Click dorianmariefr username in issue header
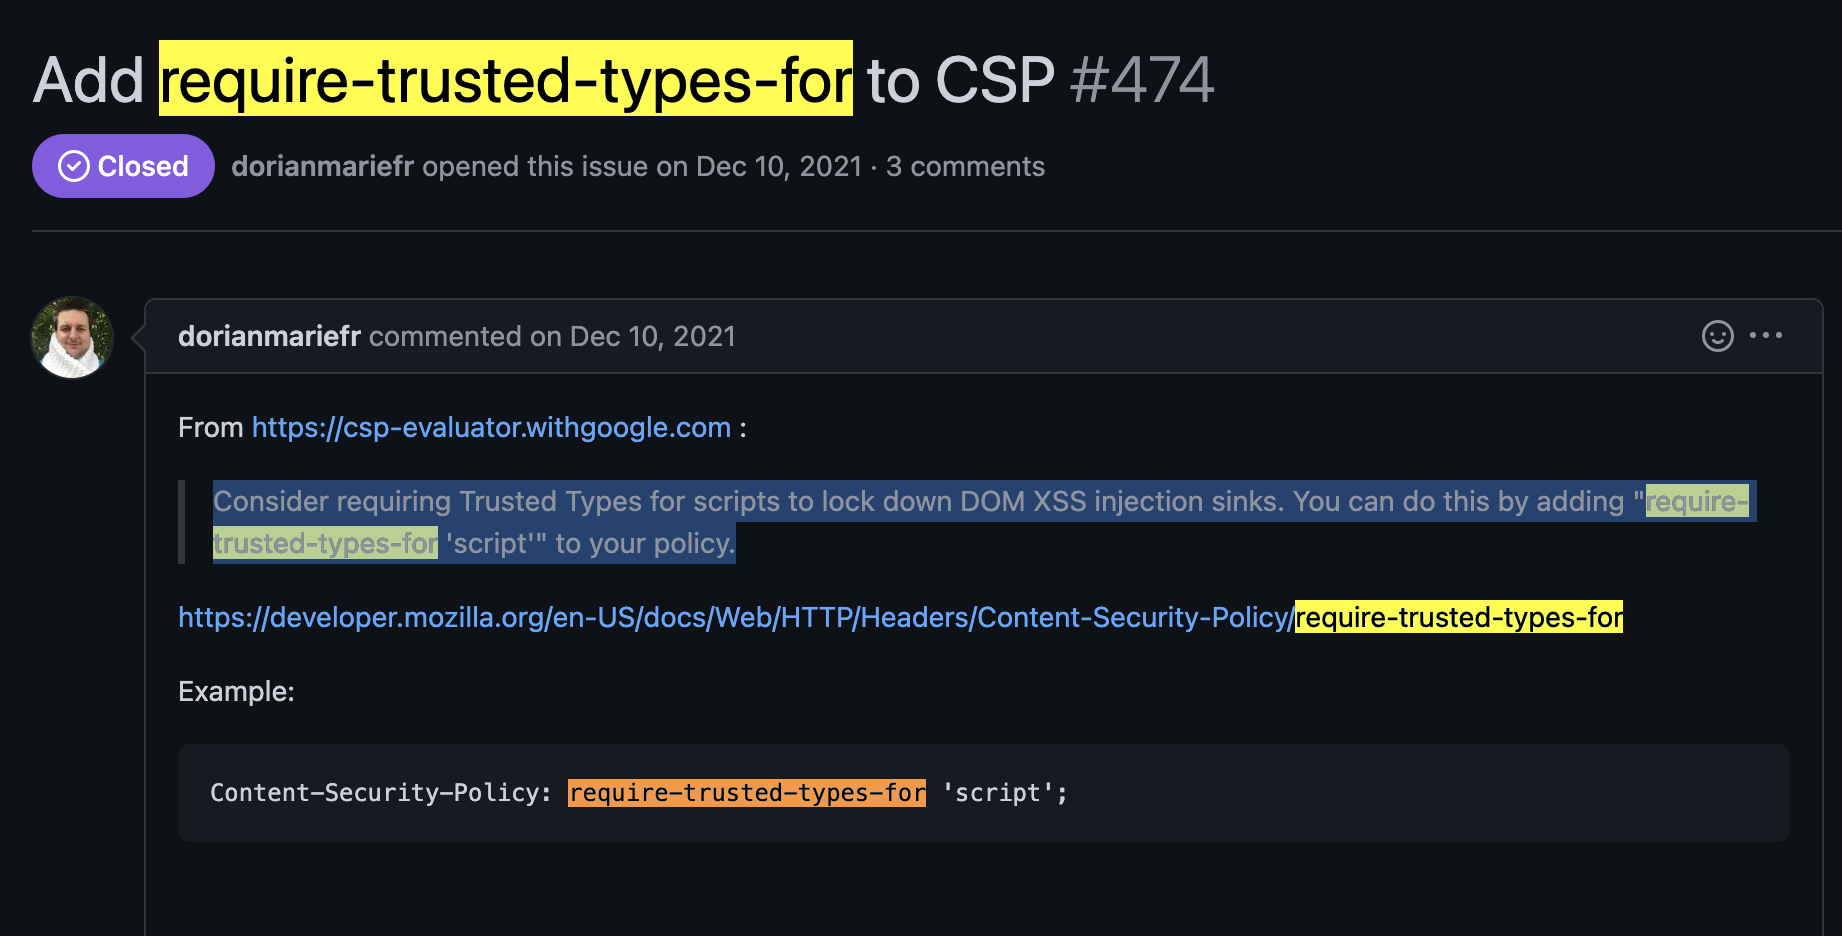 (x=322, y=166)
